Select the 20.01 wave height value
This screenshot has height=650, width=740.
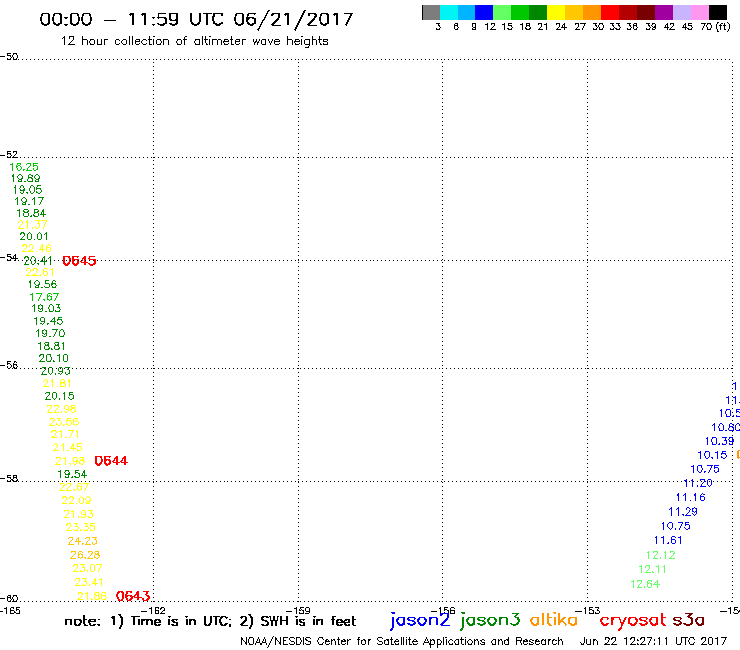pos(34,236)
